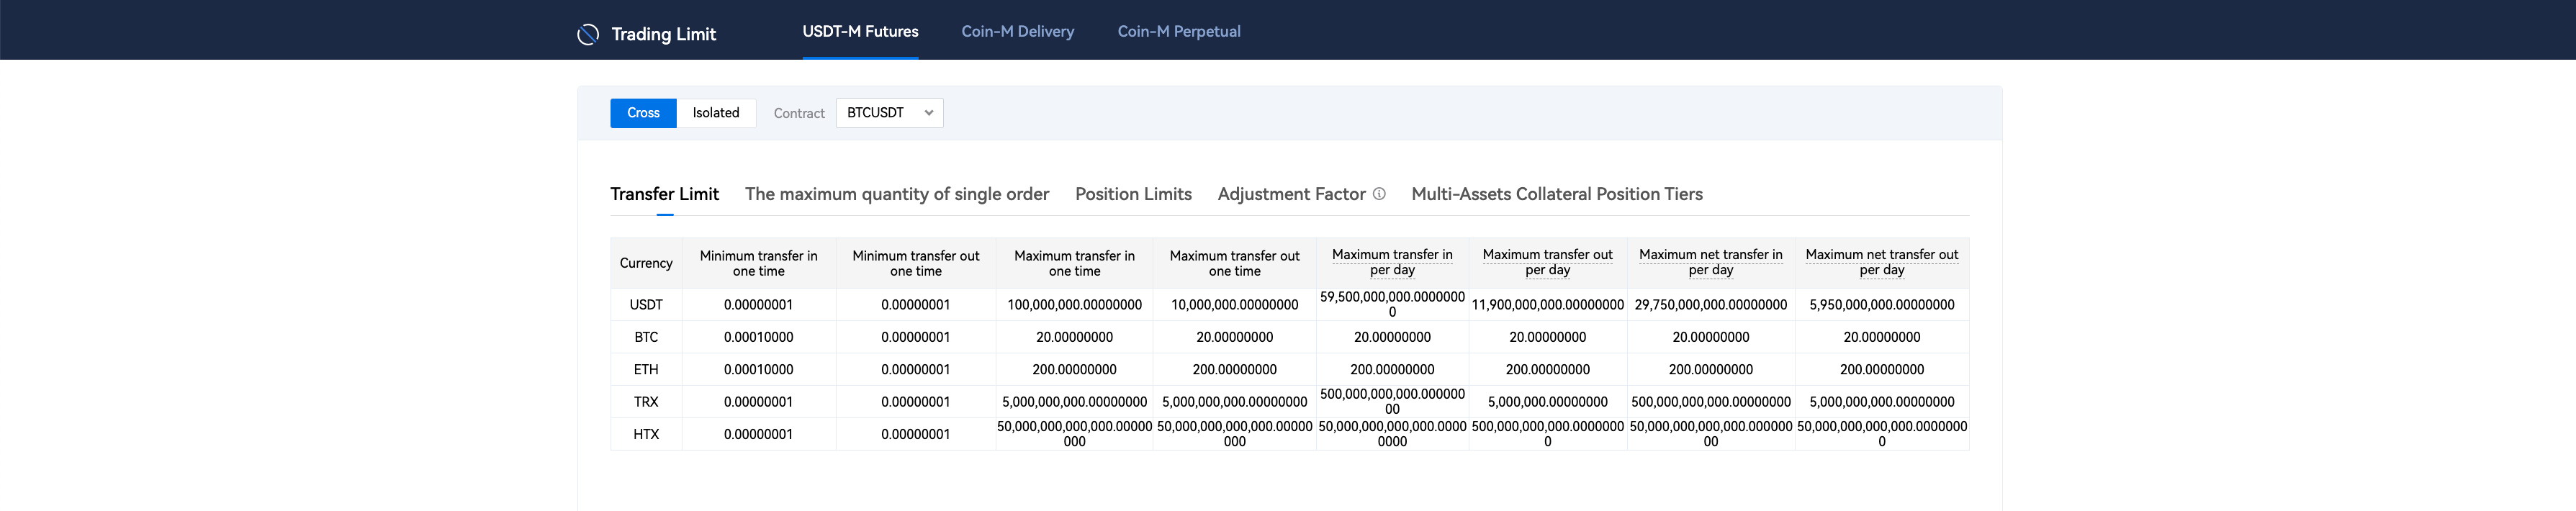Switch to Isolated margin mode
The width and height of the screenshot is (2576, 511).
tap(716, 113)
